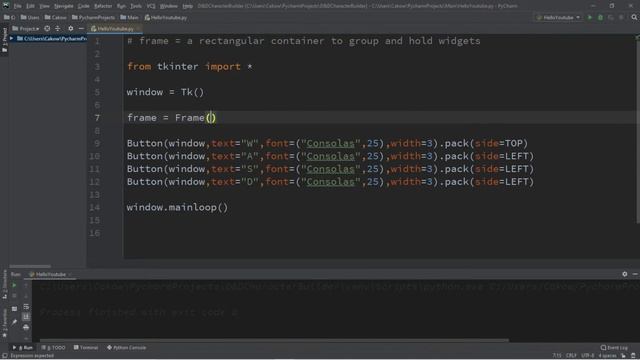Toggle the Python Console tool window button

127,348
